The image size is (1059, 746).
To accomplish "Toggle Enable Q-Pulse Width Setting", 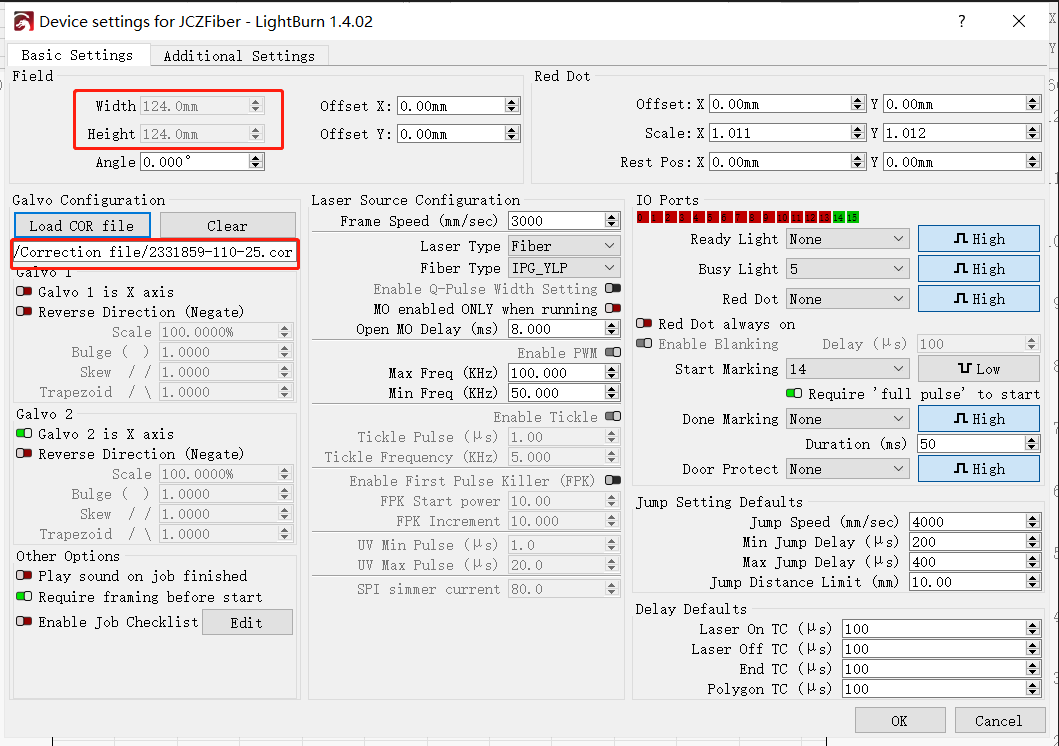I will click(x=613, y=288).
